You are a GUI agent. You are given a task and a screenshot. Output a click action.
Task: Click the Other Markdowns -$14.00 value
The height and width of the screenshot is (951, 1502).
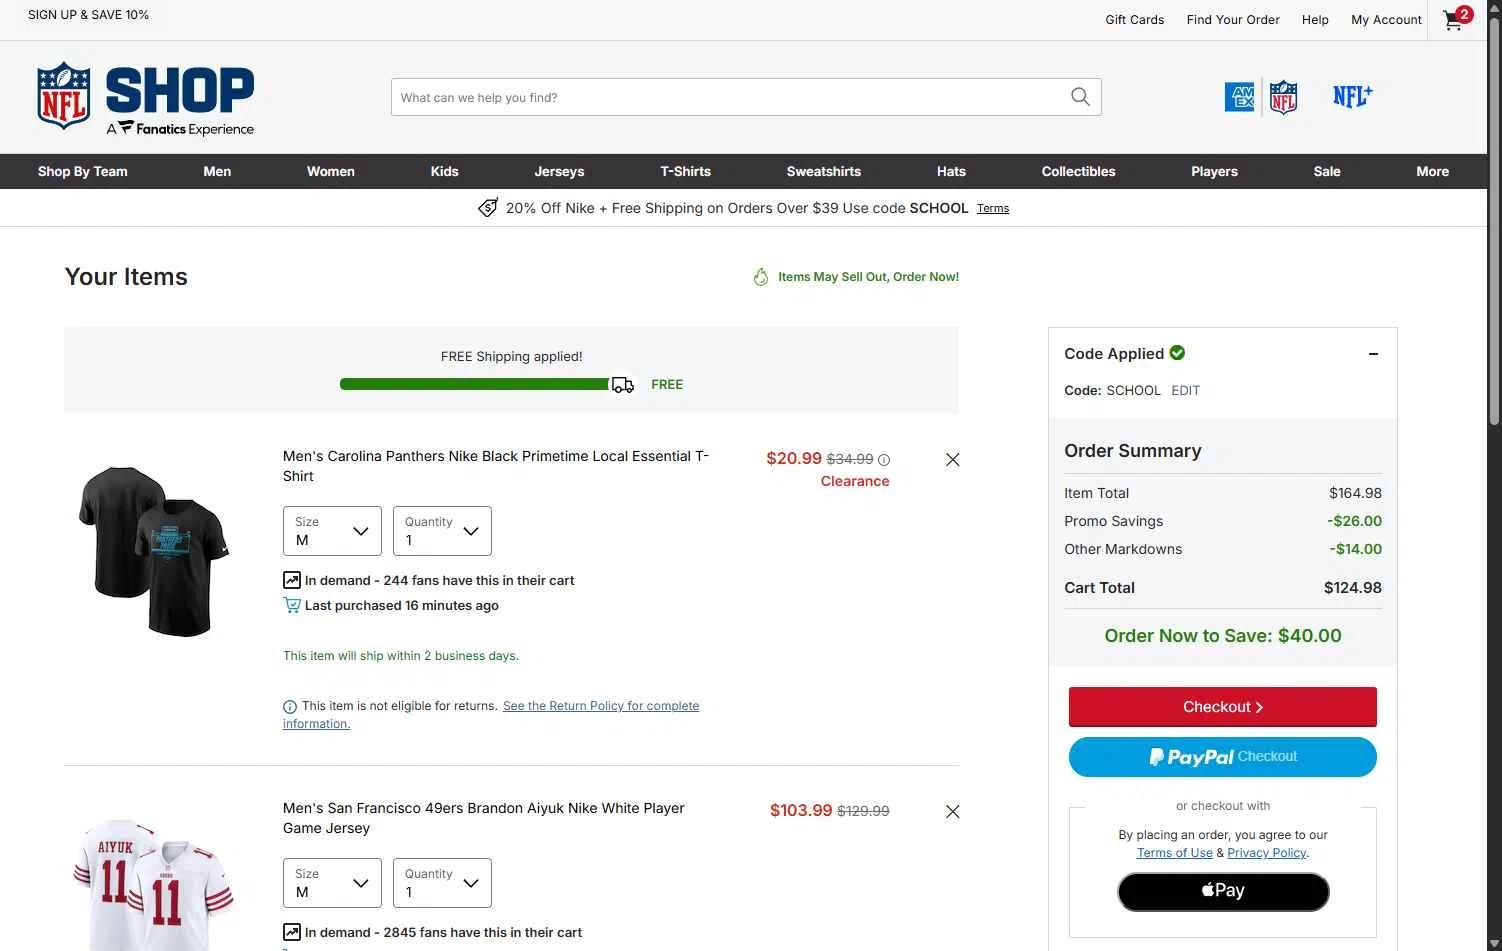[x=1355, y=549]
